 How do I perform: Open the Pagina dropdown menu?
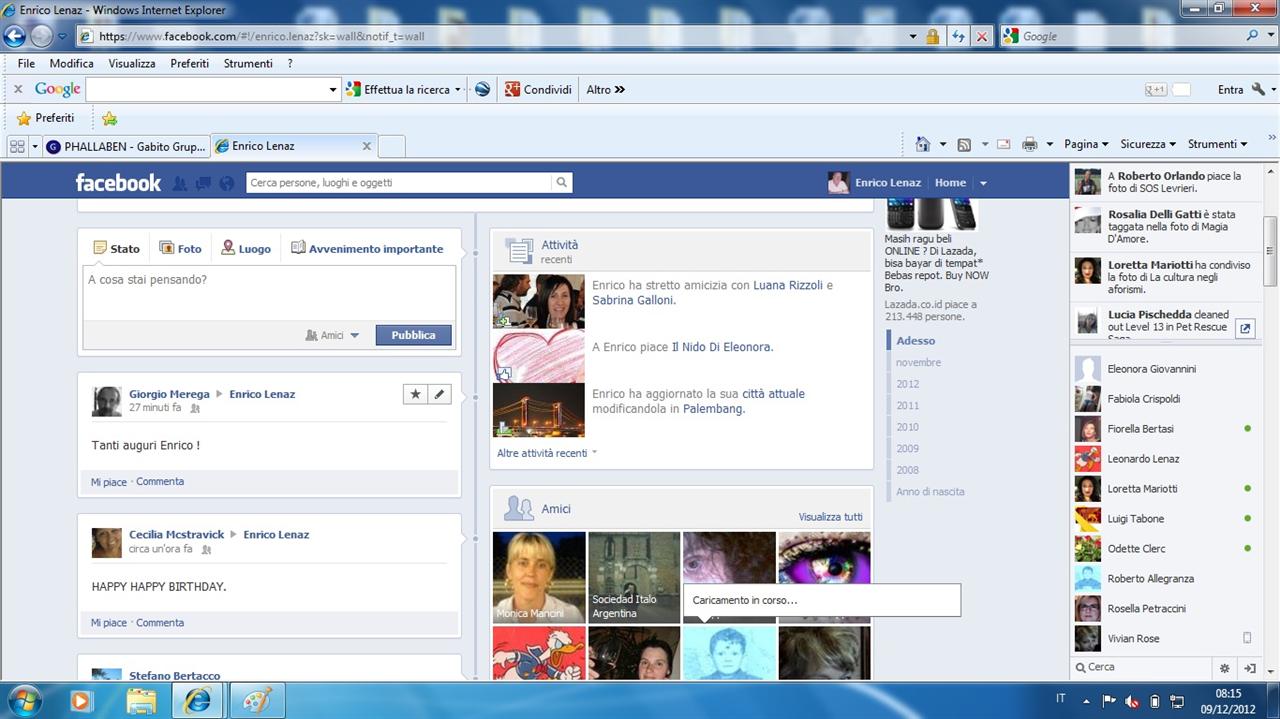point(1087,144)
